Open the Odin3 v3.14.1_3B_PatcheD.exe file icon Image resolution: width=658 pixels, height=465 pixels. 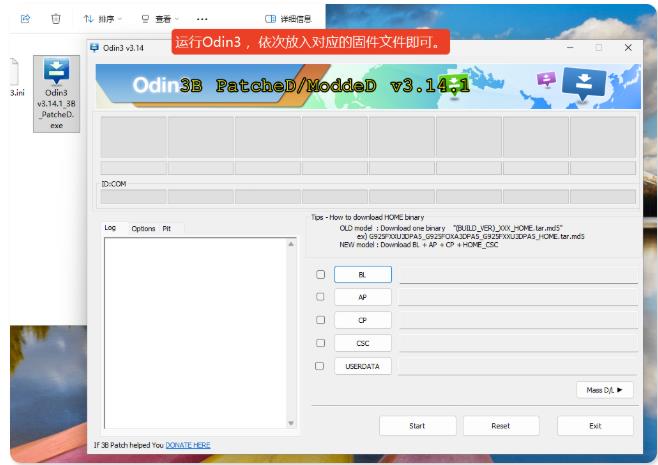(56, 94)
